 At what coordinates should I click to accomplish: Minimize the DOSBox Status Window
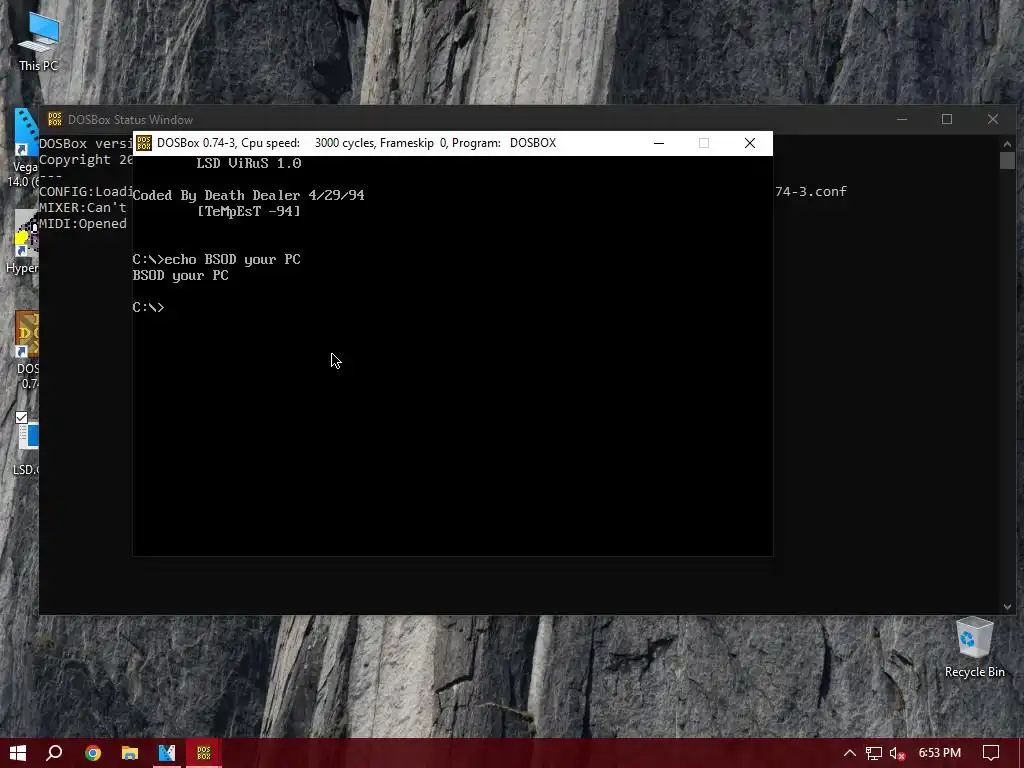(x=902, y=119)
